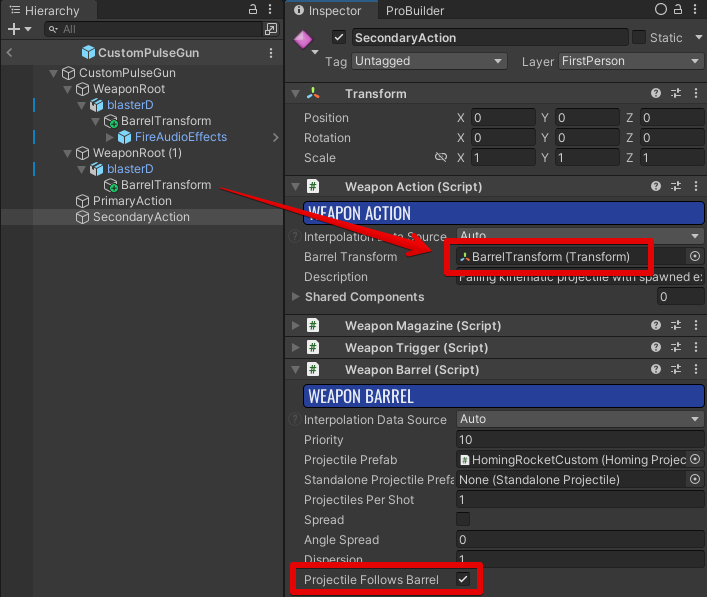Open Weapon Barrel context menu

click(696, 369)
